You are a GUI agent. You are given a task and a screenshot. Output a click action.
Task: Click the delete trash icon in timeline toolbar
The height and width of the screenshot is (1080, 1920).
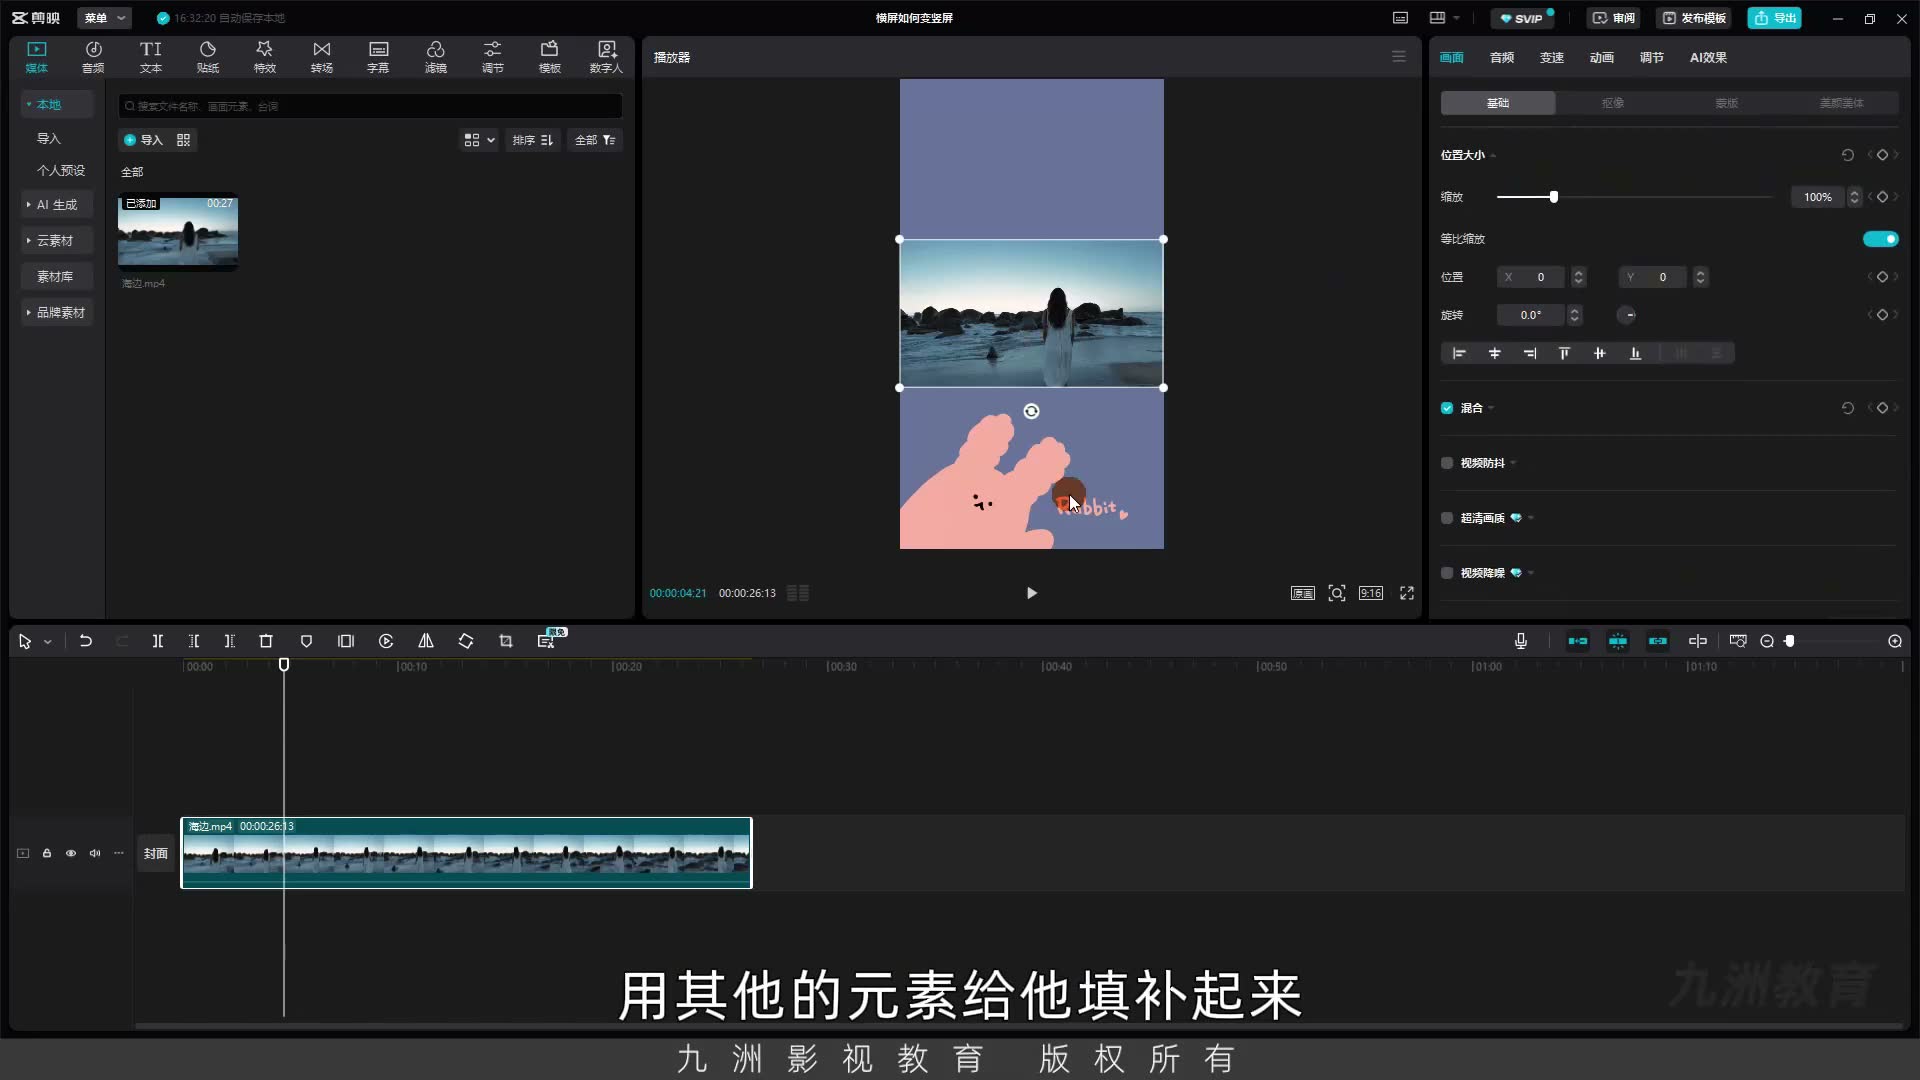pyautogui.click(x=266, y=641)
